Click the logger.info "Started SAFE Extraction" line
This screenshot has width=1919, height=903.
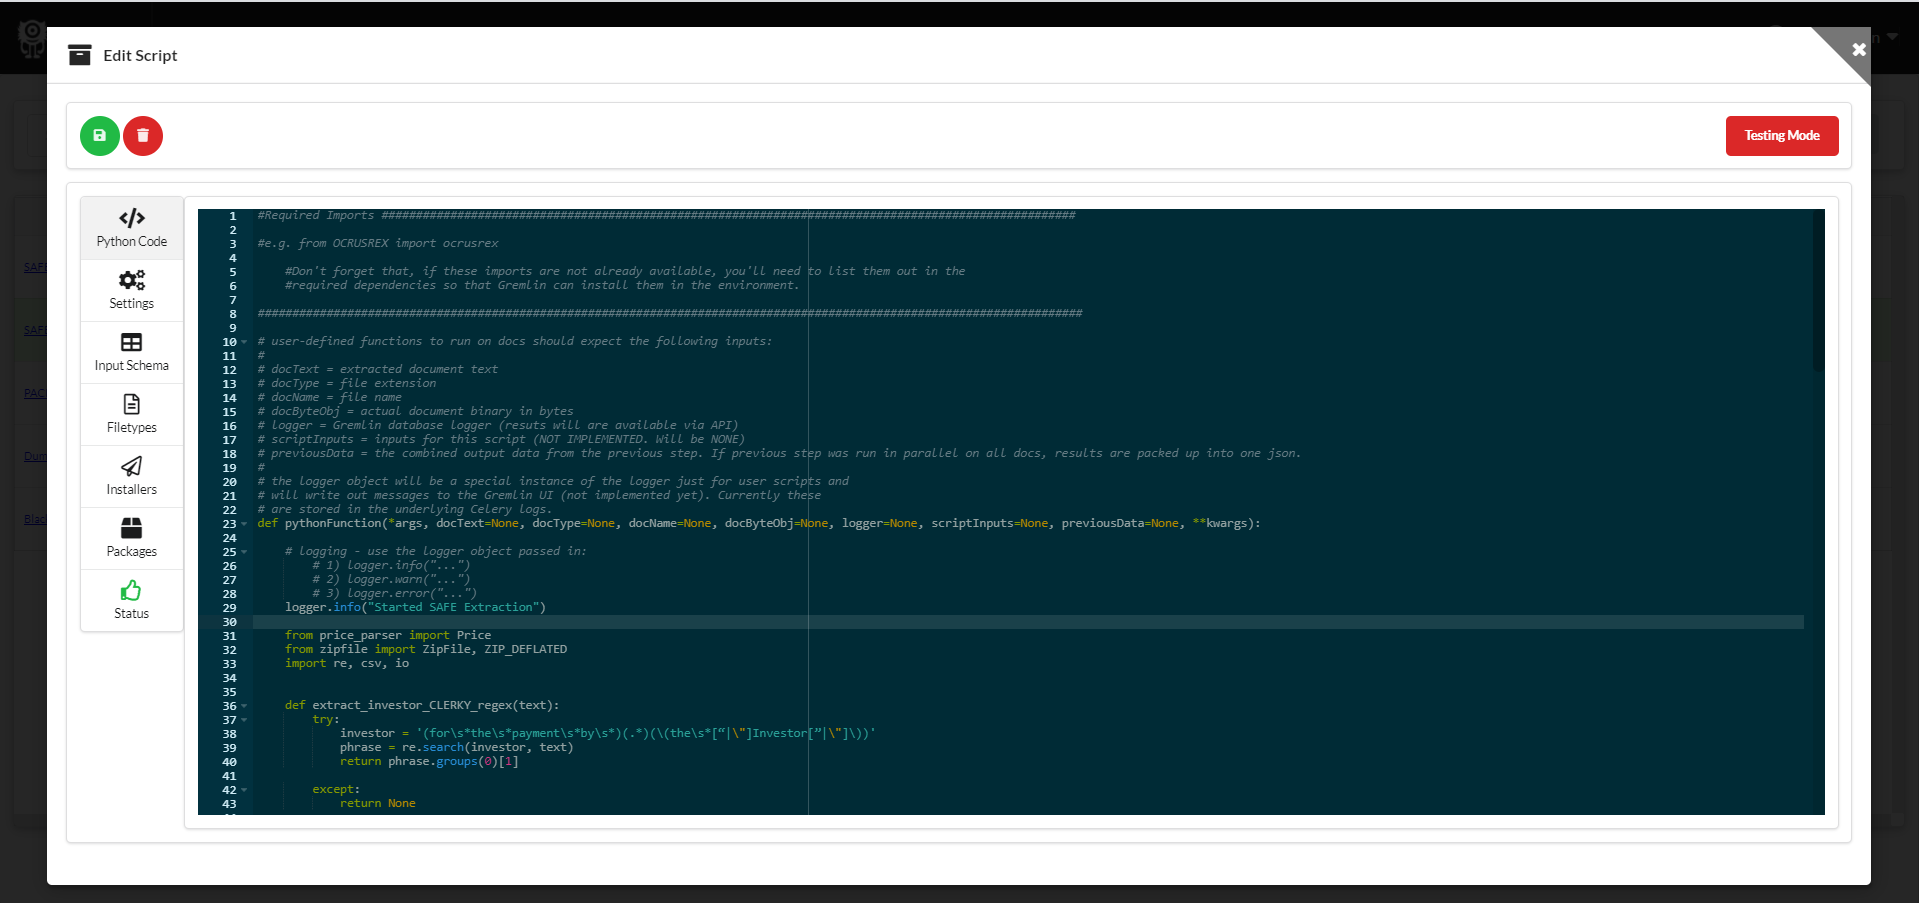[415, 608]
